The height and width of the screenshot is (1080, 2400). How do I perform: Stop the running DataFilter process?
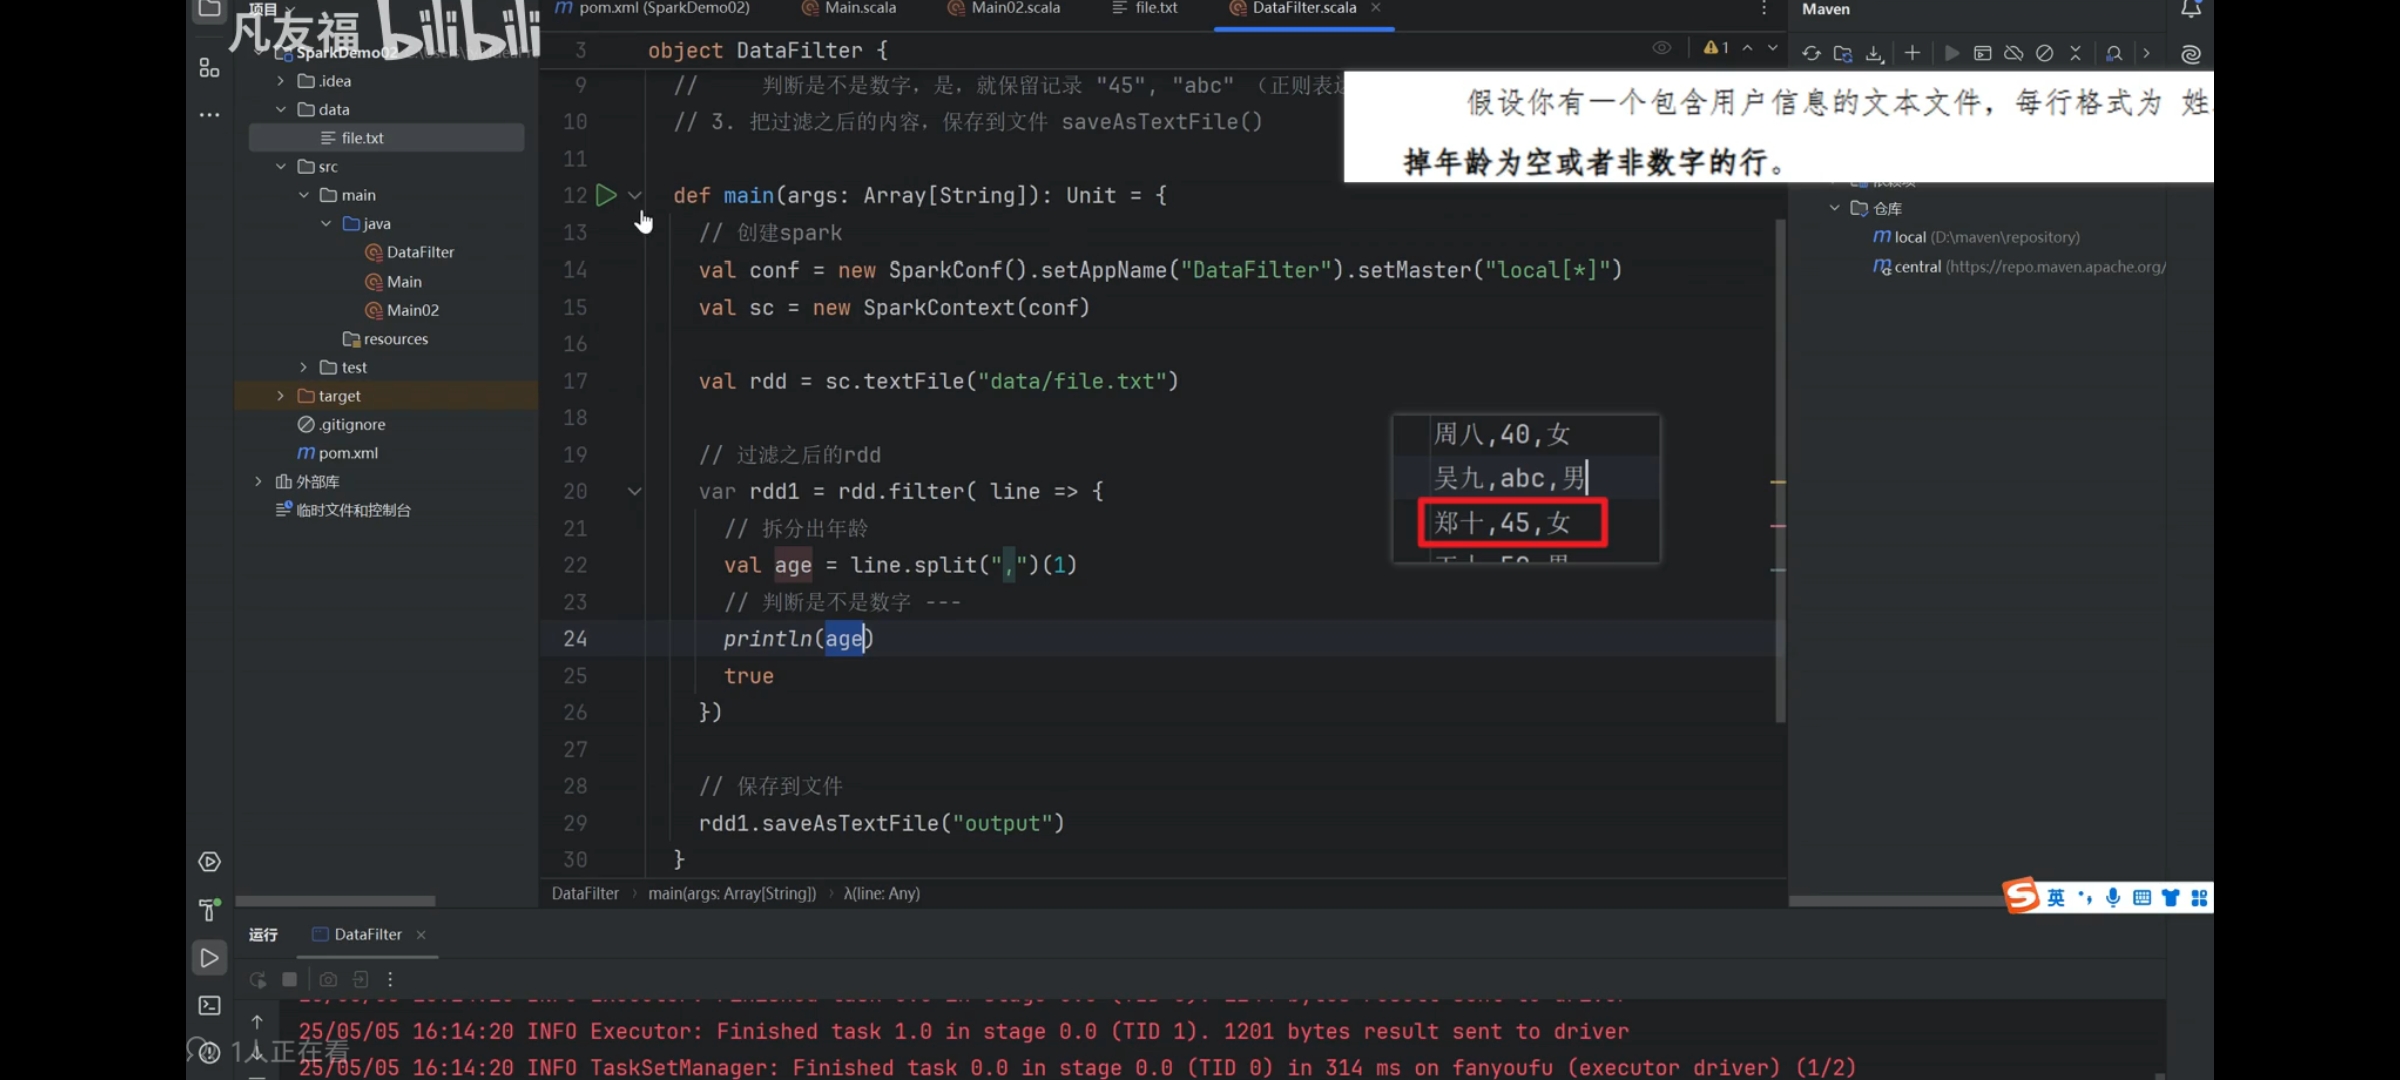[x=289, y=979]
